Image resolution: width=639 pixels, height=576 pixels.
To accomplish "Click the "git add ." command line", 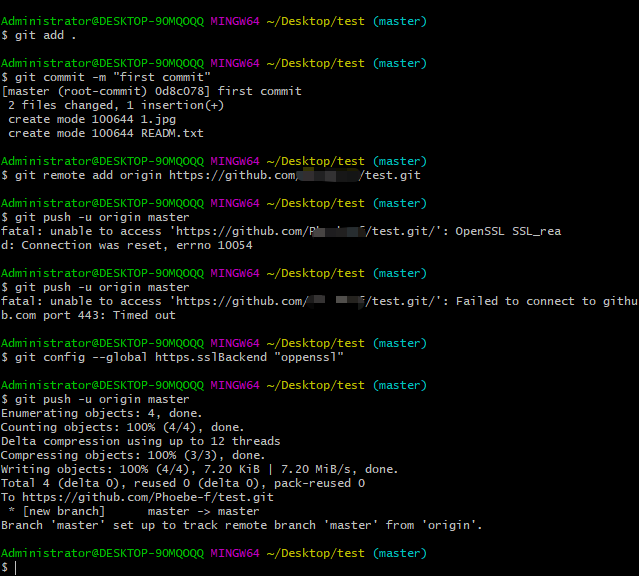I will (x=39, y=35).
